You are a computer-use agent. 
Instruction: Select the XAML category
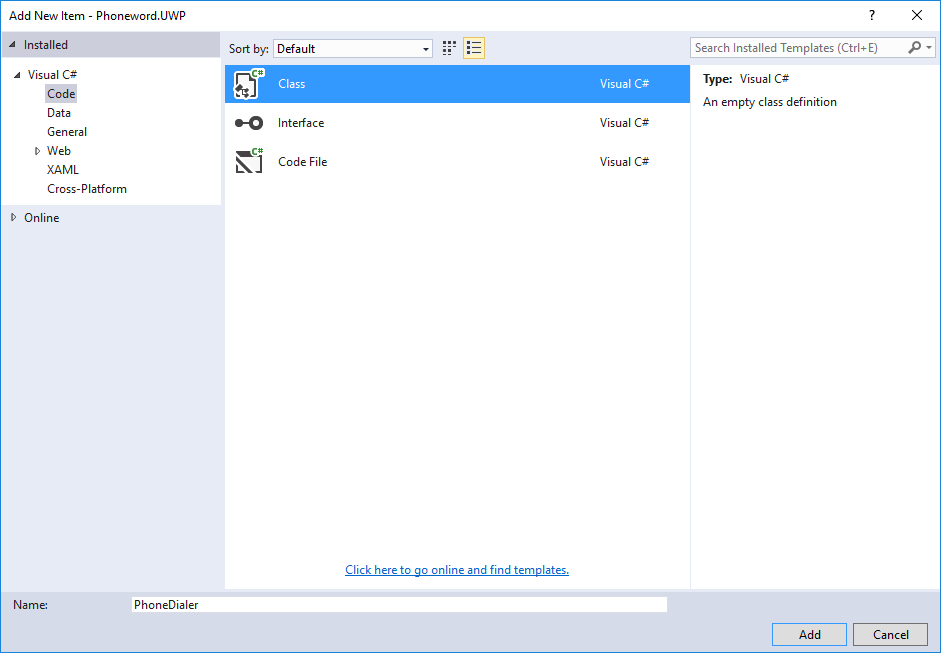click(x=63, y=170)
